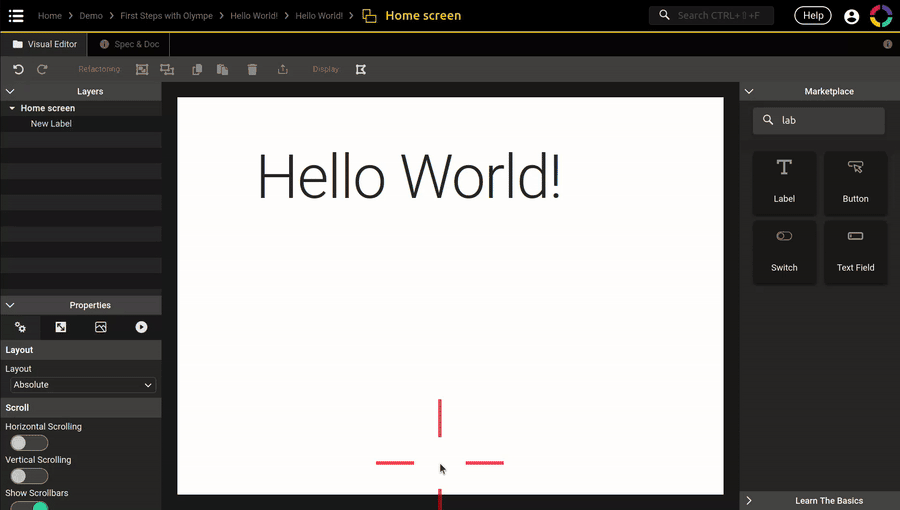Open the hamburger main menu
Viewport: 900px width, 510px height.
[x=16, y=16]
